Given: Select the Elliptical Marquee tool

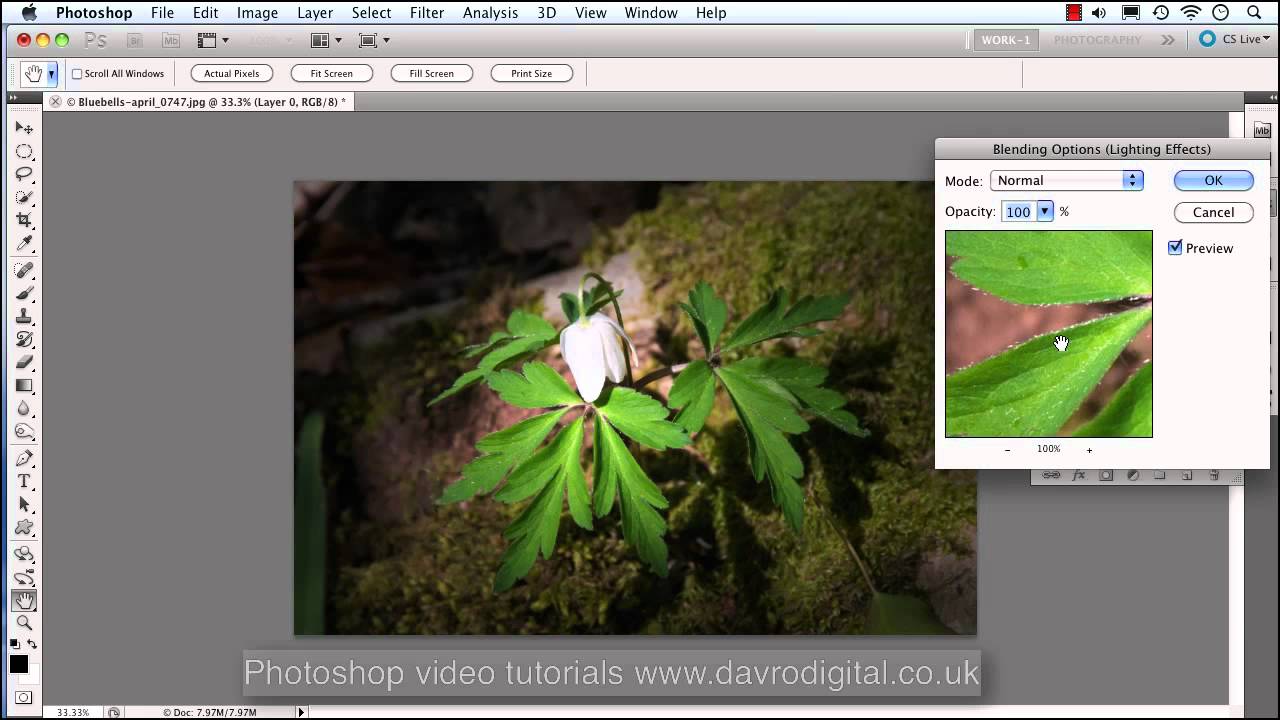Looking at the screenshot, I should [24, 152].
